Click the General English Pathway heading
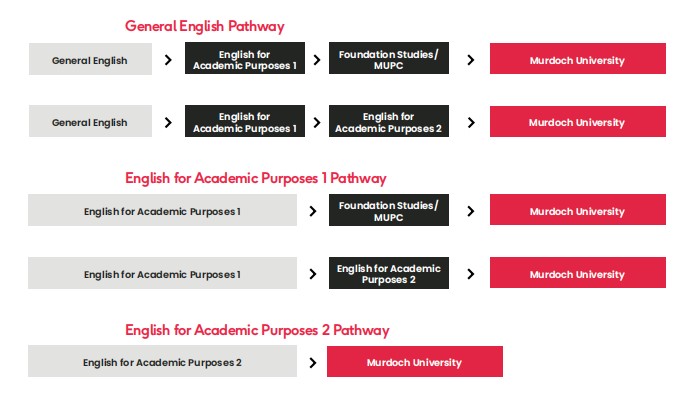This screenshot has height=405, width=698. point(205,27)
